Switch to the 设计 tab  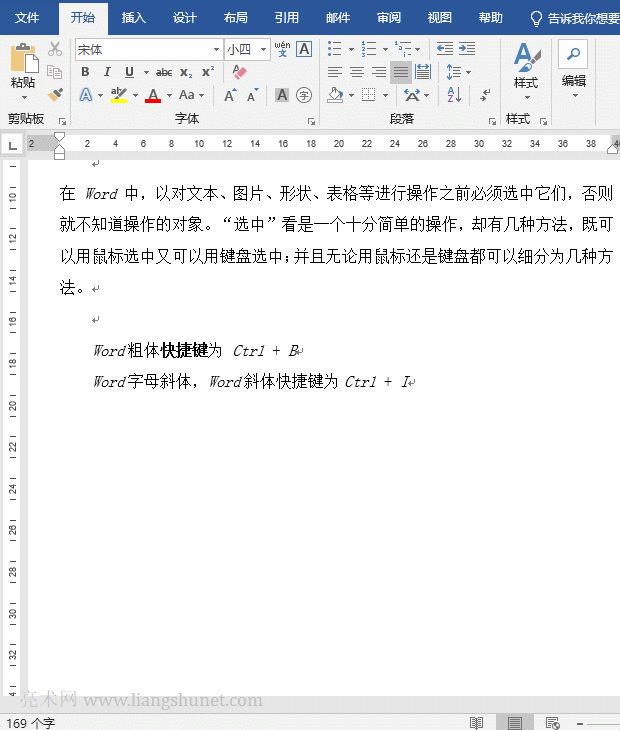pyautogui.click(x=184, y=18)
